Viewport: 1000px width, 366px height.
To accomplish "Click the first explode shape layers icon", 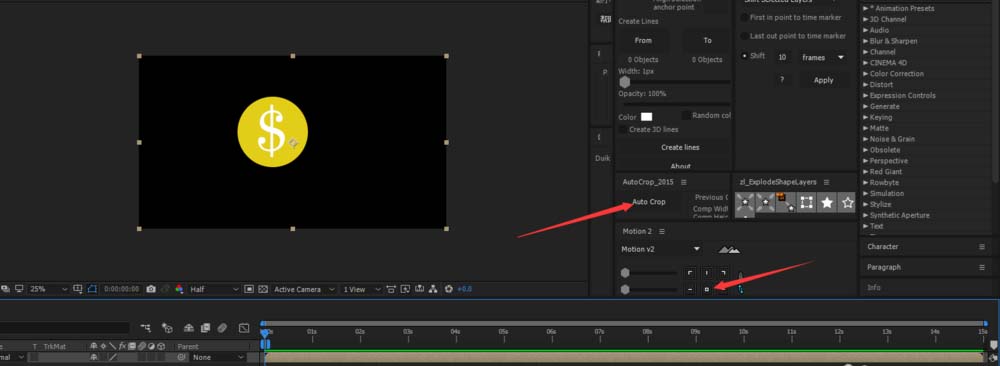I will [x=745, y=203].
